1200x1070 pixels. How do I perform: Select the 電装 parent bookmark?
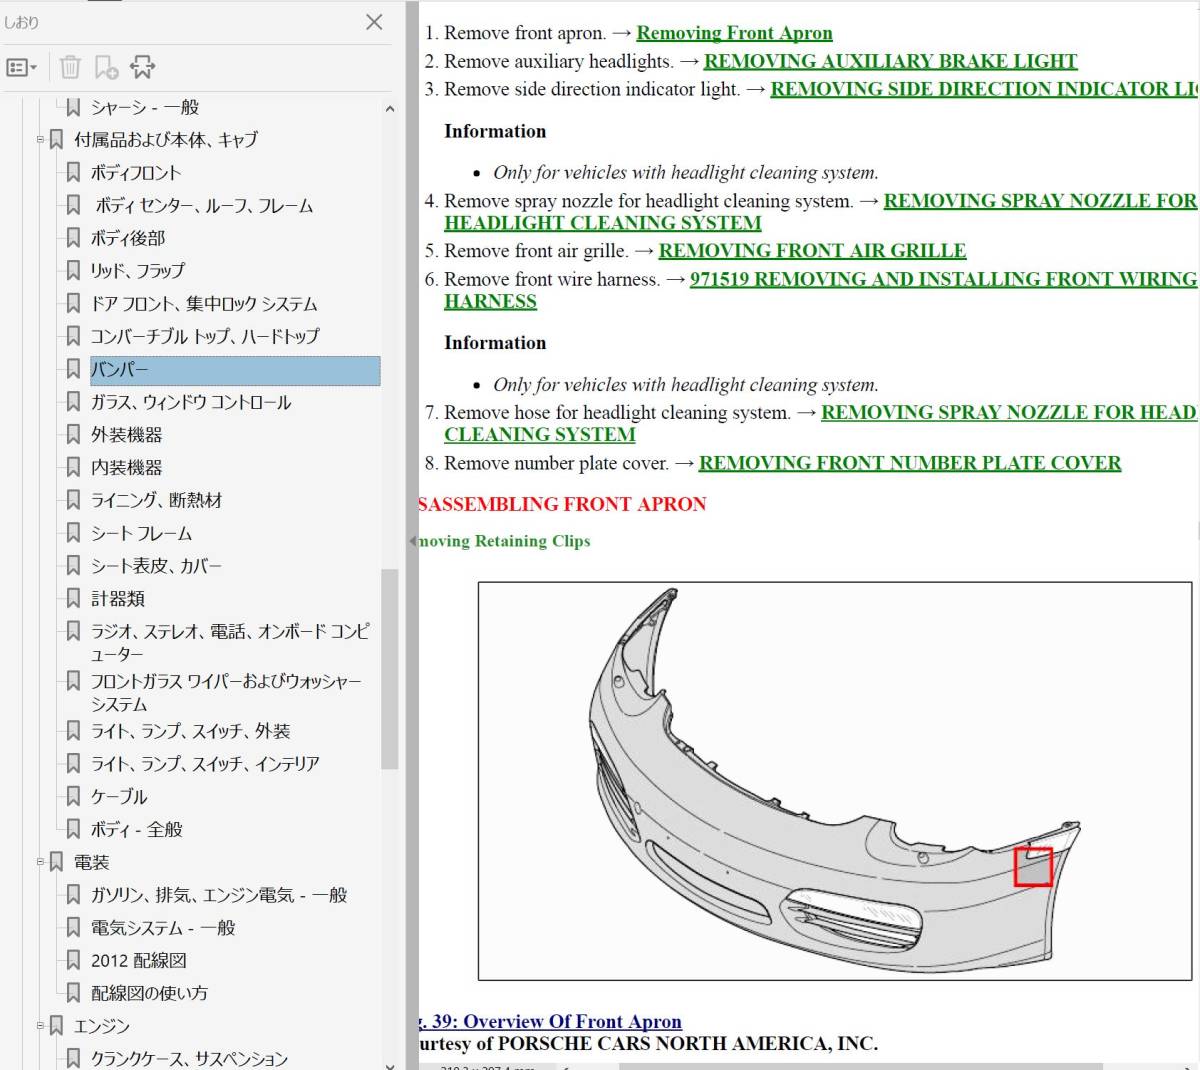click(91, 862)
